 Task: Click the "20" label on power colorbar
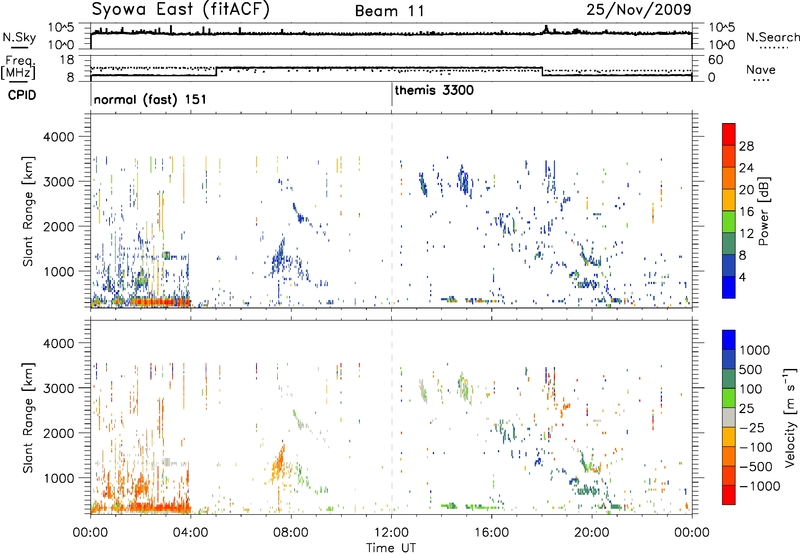point(746,190)
